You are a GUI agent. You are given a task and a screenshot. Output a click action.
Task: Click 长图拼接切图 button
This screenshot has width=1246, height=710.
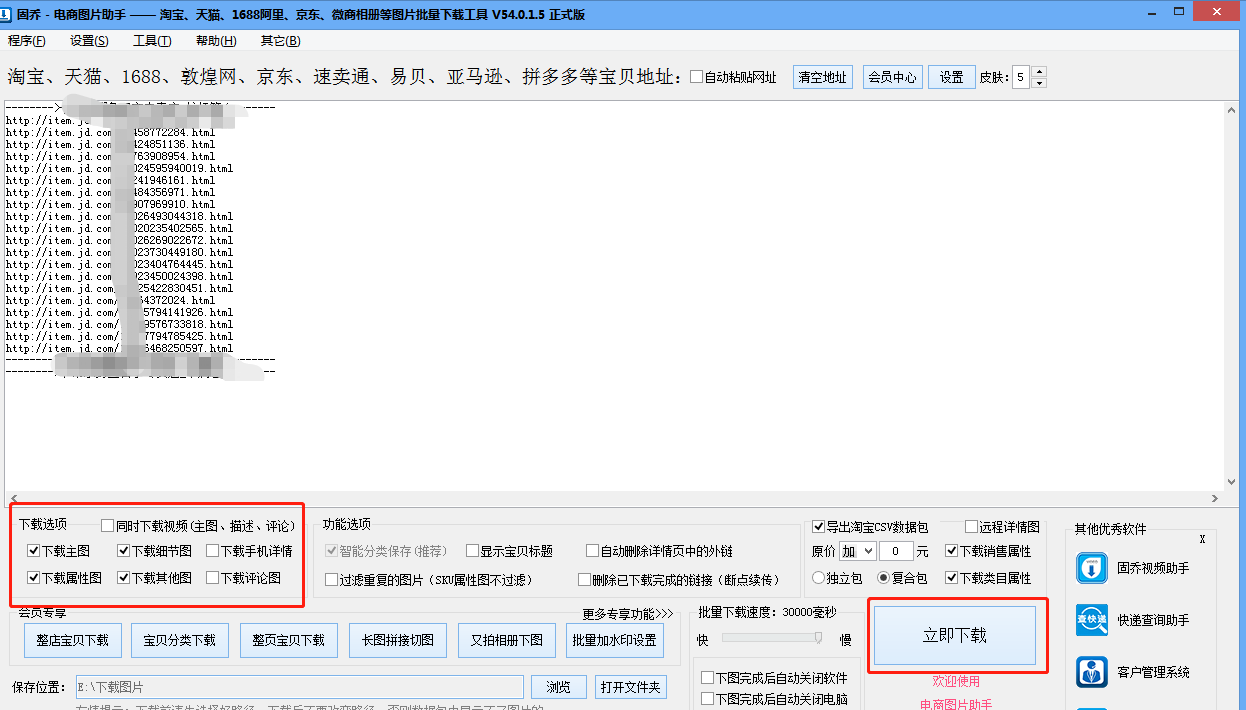(398, 640)
